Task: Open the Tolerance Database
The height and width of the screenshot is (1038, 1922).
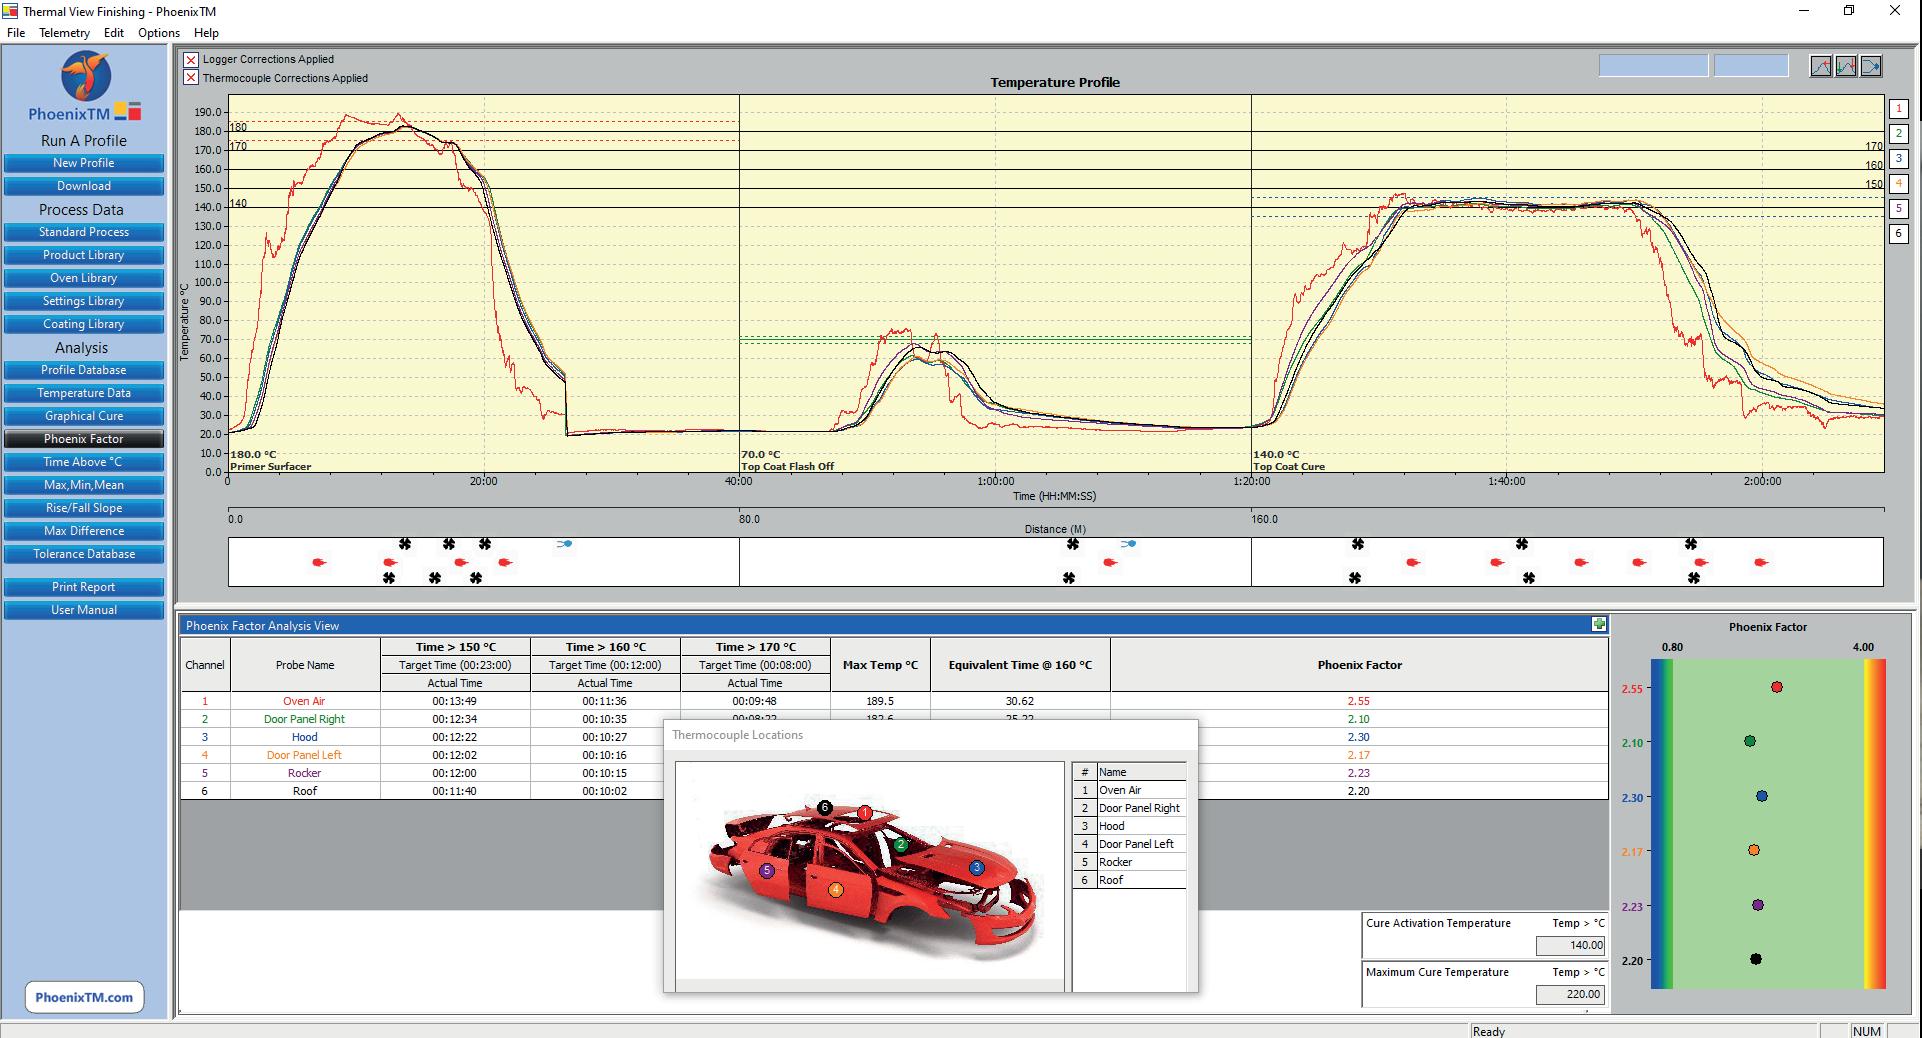Action: [84, 554]
